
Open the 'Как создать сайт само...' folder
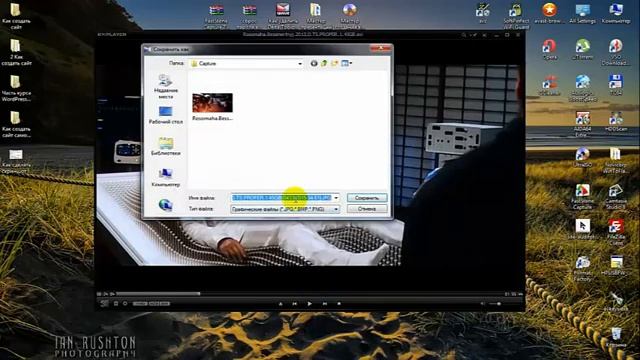16,124
